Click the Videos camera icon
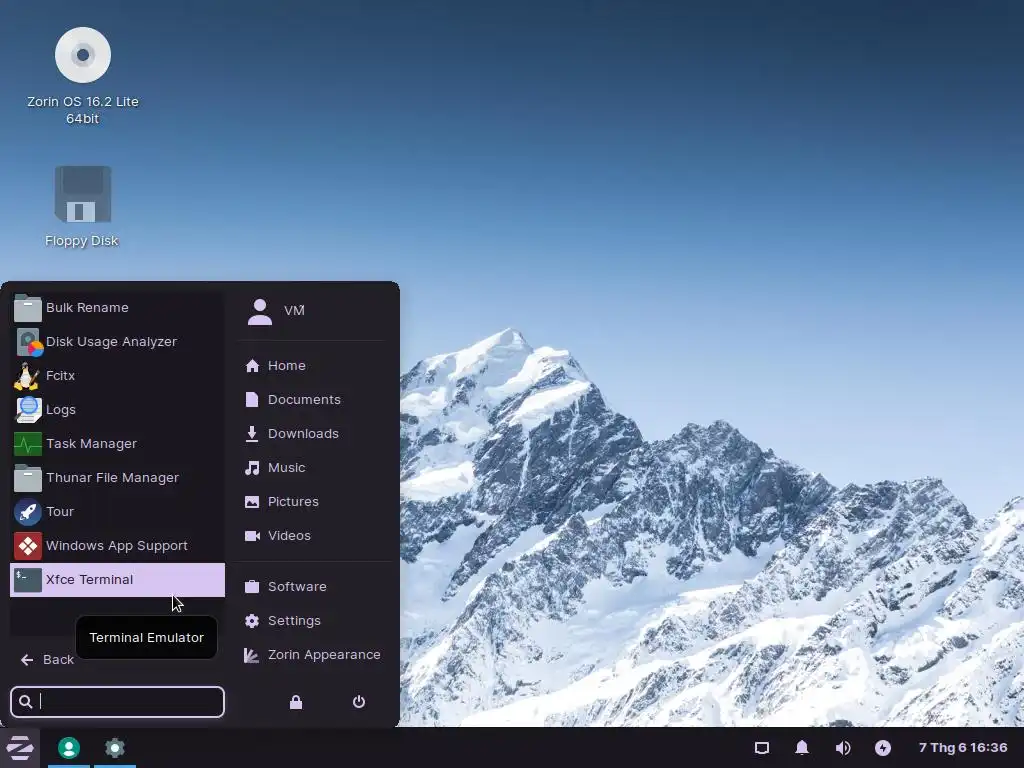1024x768 pixels. click(252, 536)
